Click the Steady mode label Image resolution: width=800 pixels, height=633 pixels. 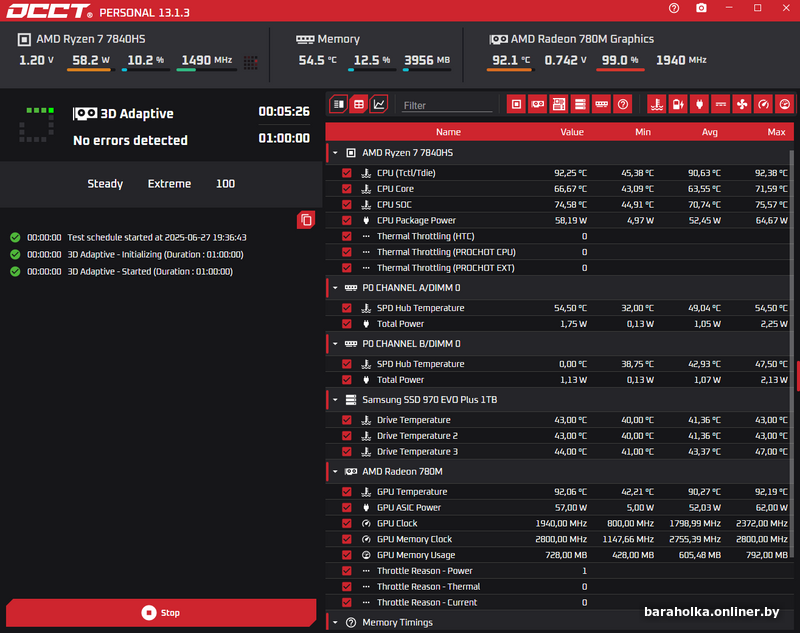coord(105,184)
